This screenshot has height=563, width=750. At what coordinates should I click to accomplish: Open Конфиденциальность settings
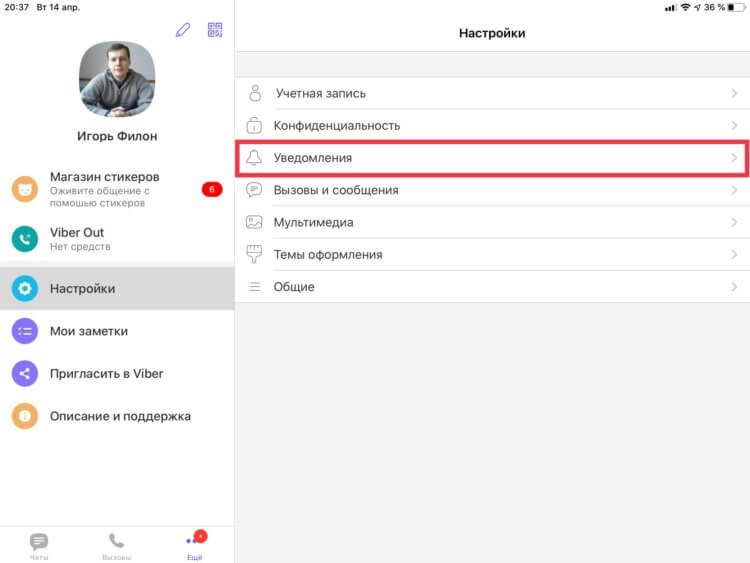point(492,125)
